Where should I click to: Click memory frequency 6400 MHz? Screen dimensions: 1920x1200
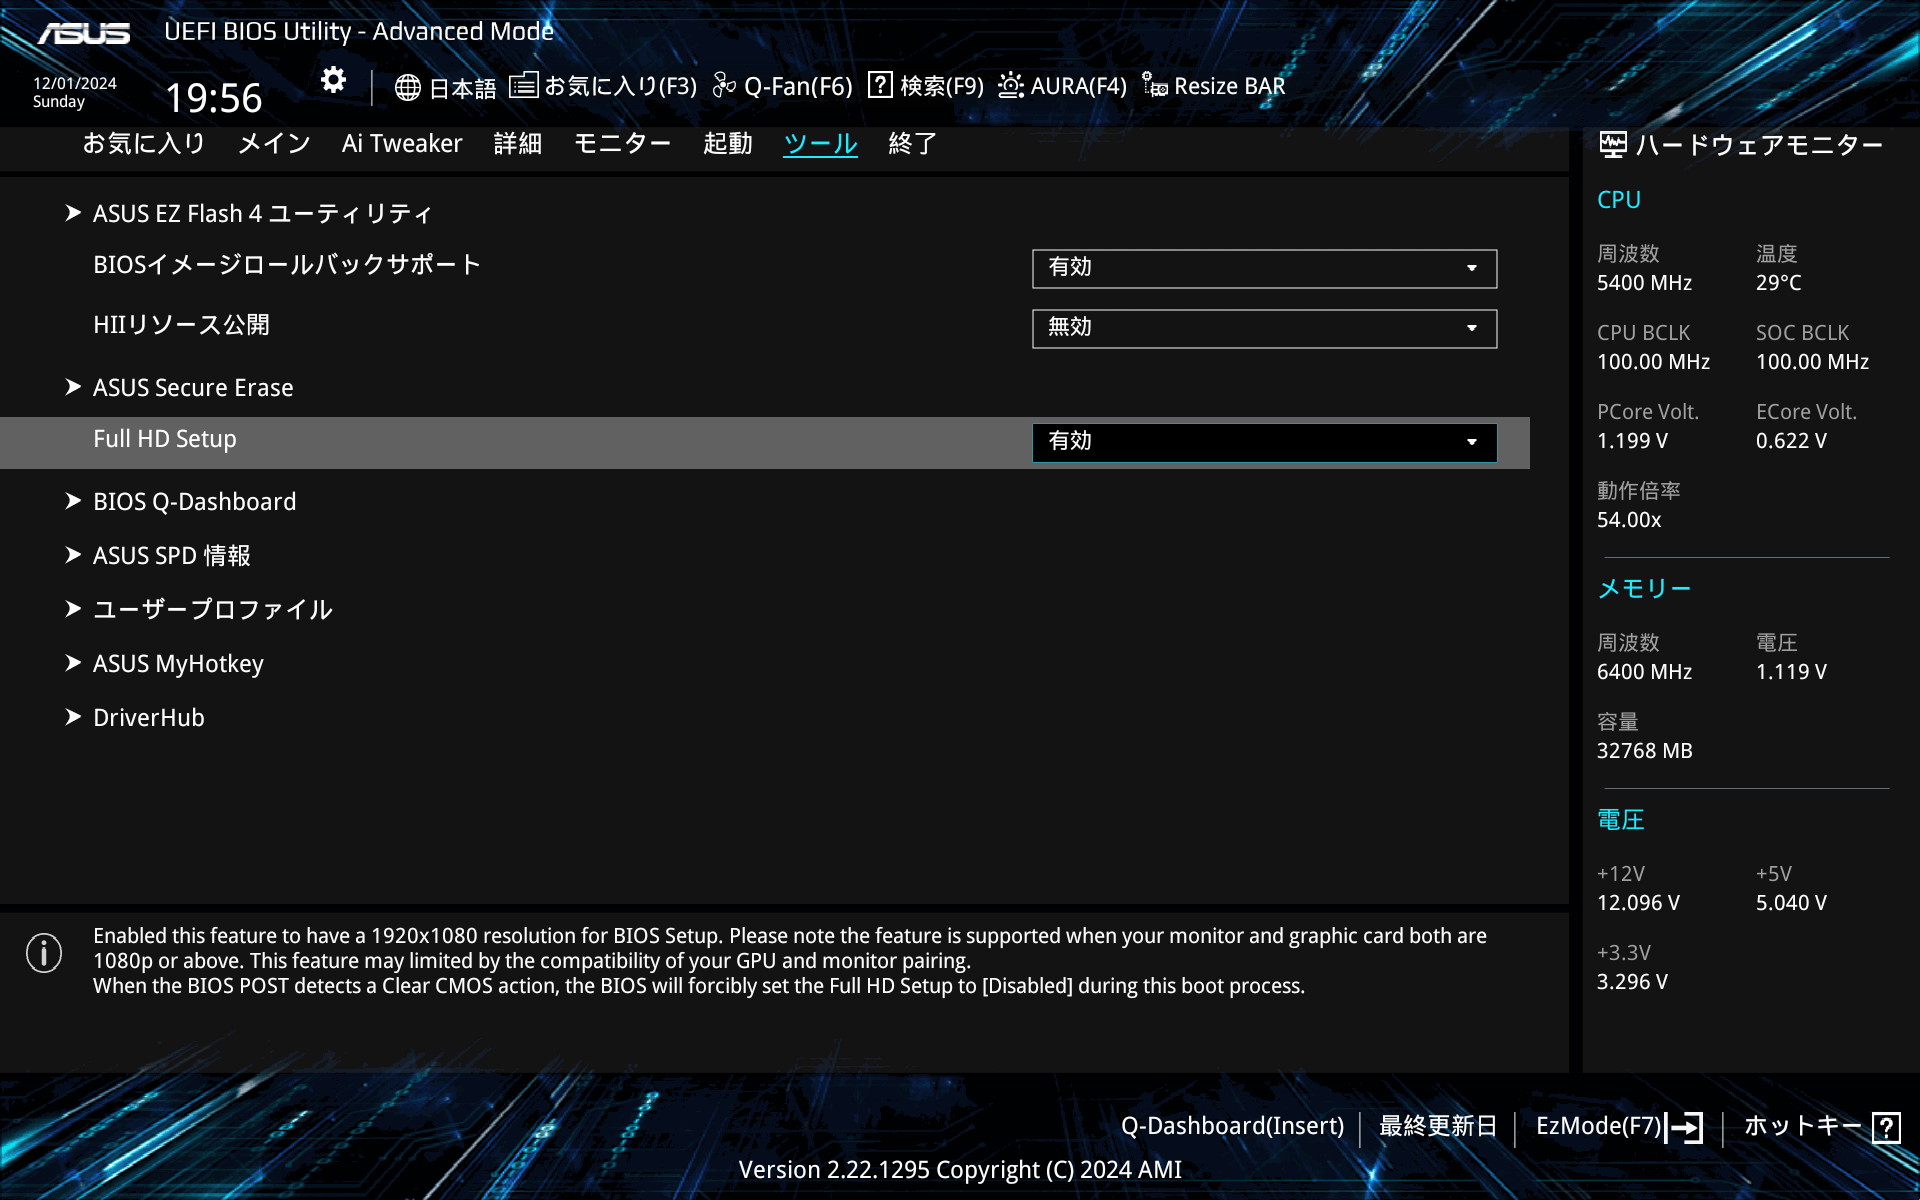tap(1644, 672)
